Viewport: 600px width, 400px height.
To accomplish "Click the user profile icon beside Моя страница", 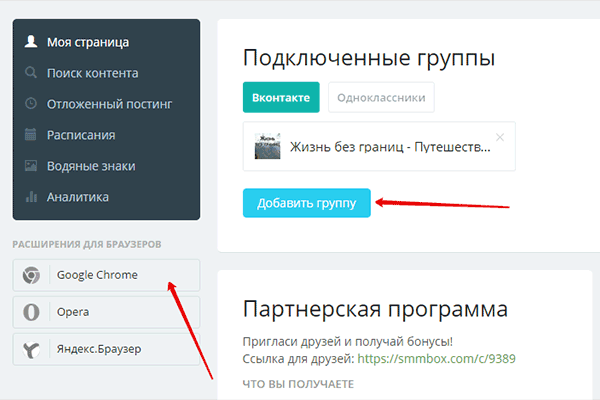I will tap(31, 41).
